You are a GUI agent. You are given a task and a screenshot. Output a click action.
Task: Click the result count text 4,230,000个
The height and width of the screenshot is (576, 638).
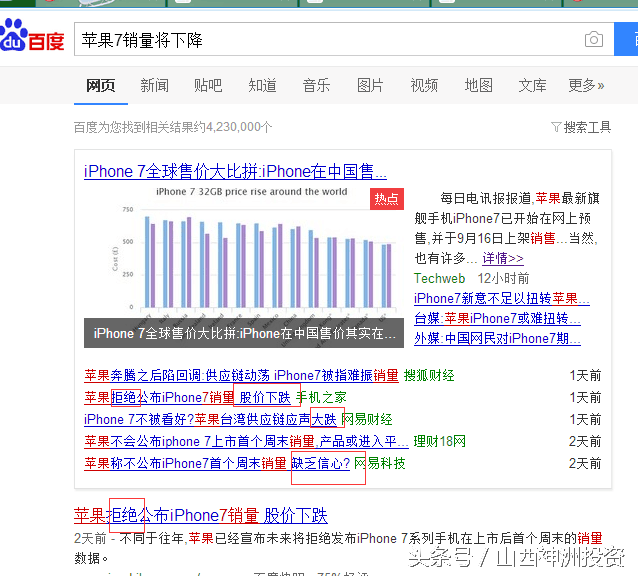pyautogui.click(x=239, y=127)
